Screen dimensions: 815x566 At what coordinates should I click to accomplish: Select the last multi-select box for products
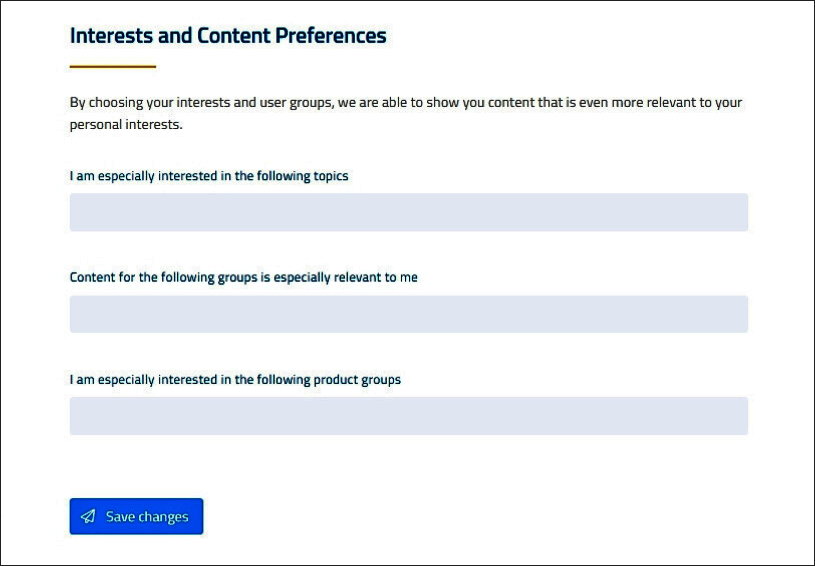tap(408, 416)
